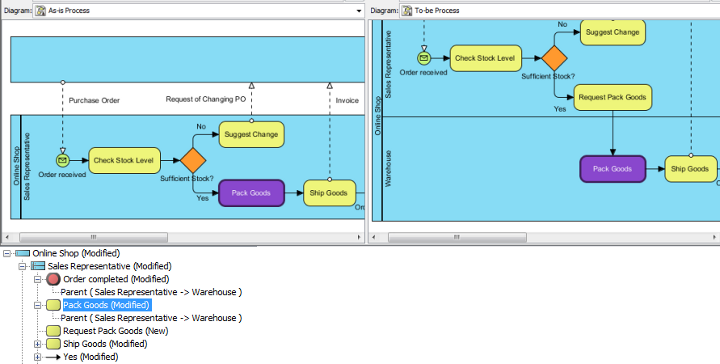The width and height of the screenshot is (720, 364).
Task: Expand the Ship Goods (Modified) node
Action: [x=38, y=344]
